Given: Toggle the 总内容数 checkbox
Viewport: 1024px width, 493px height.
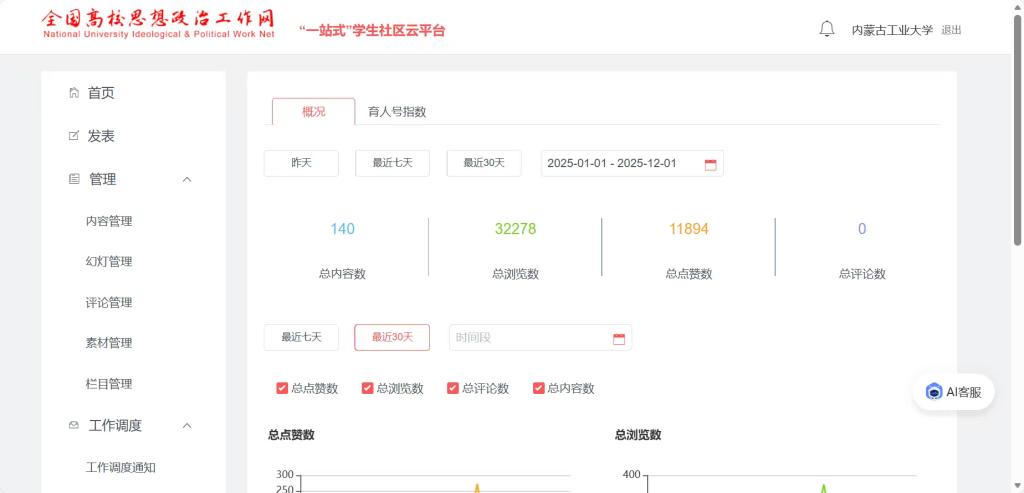Looking at the screenshot, I should coord(538,388).
